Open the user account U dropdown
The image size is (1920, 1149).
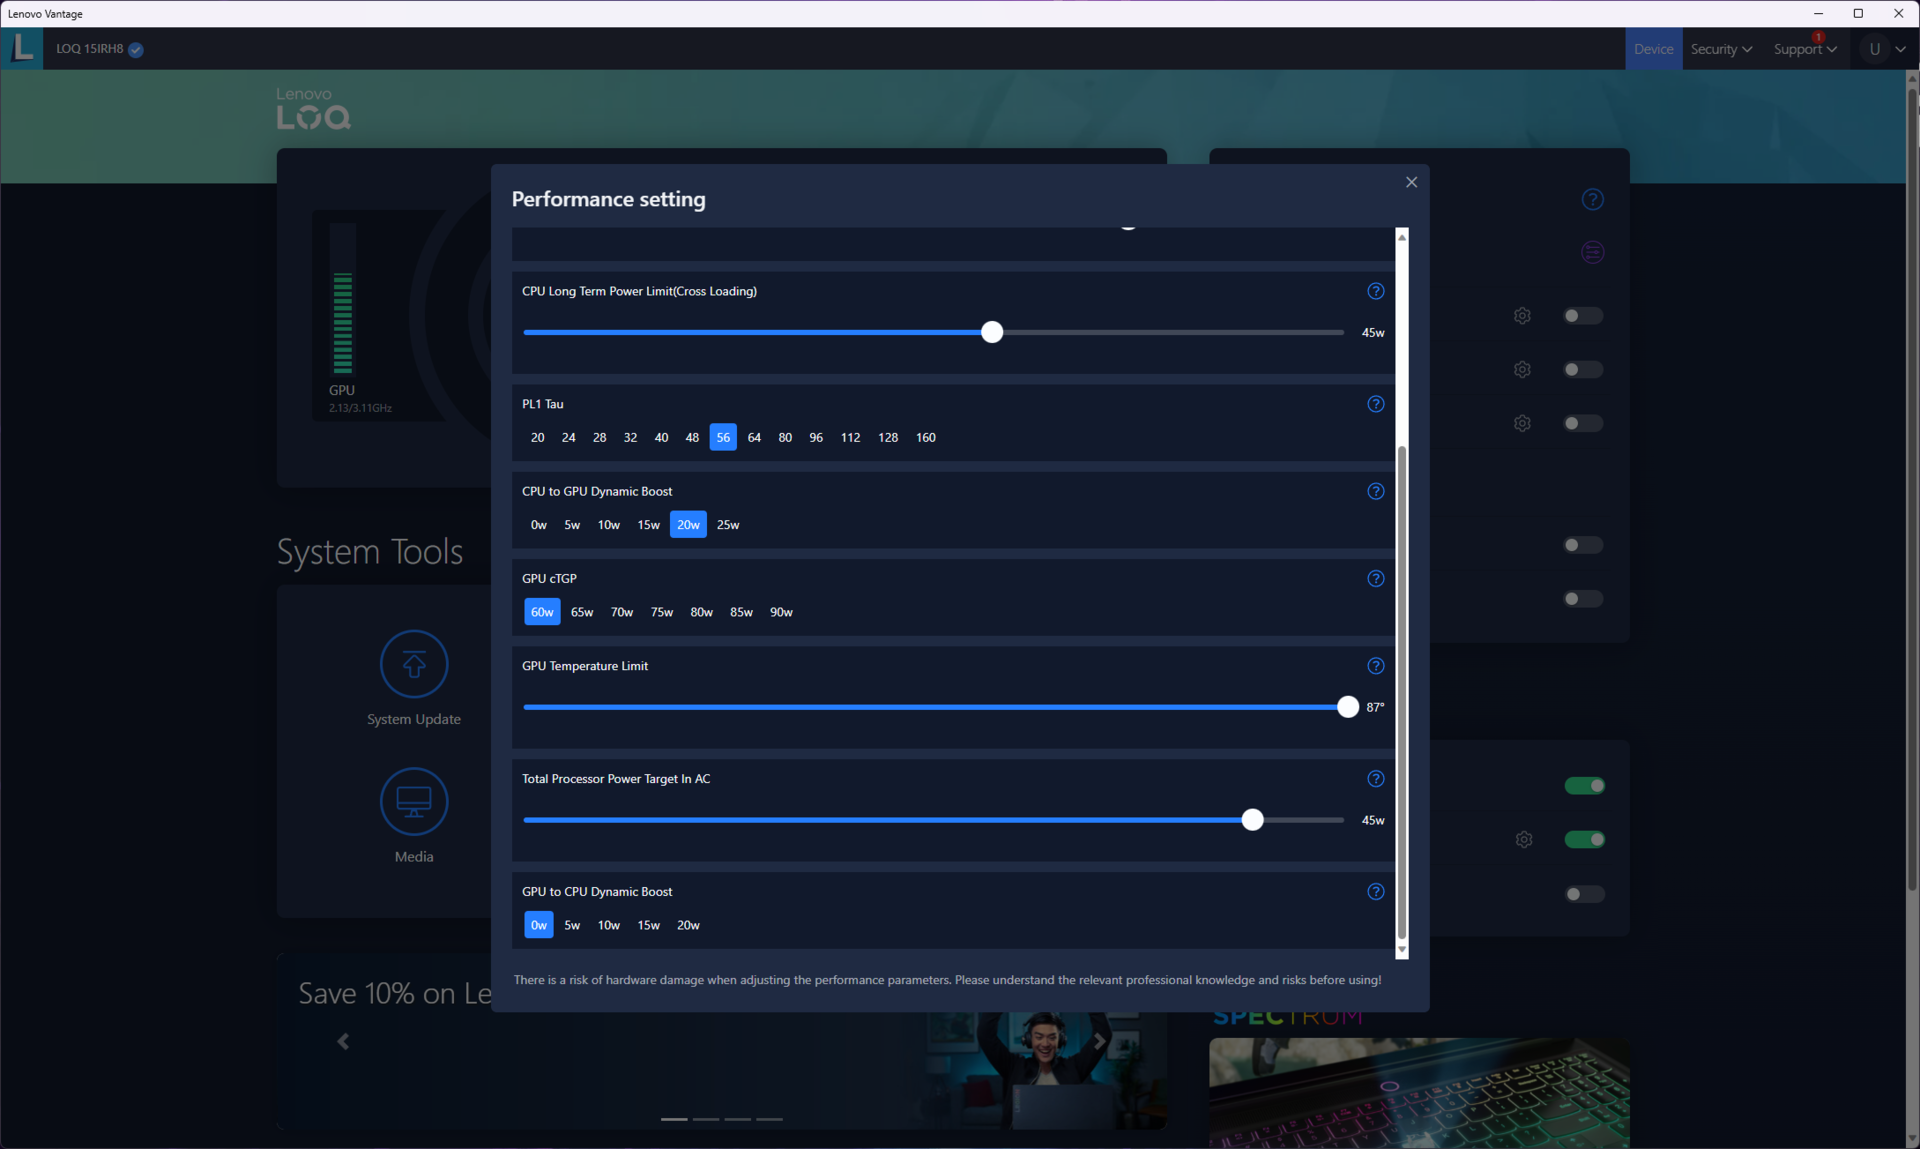pyautogui.click(x=1884, y=49)
